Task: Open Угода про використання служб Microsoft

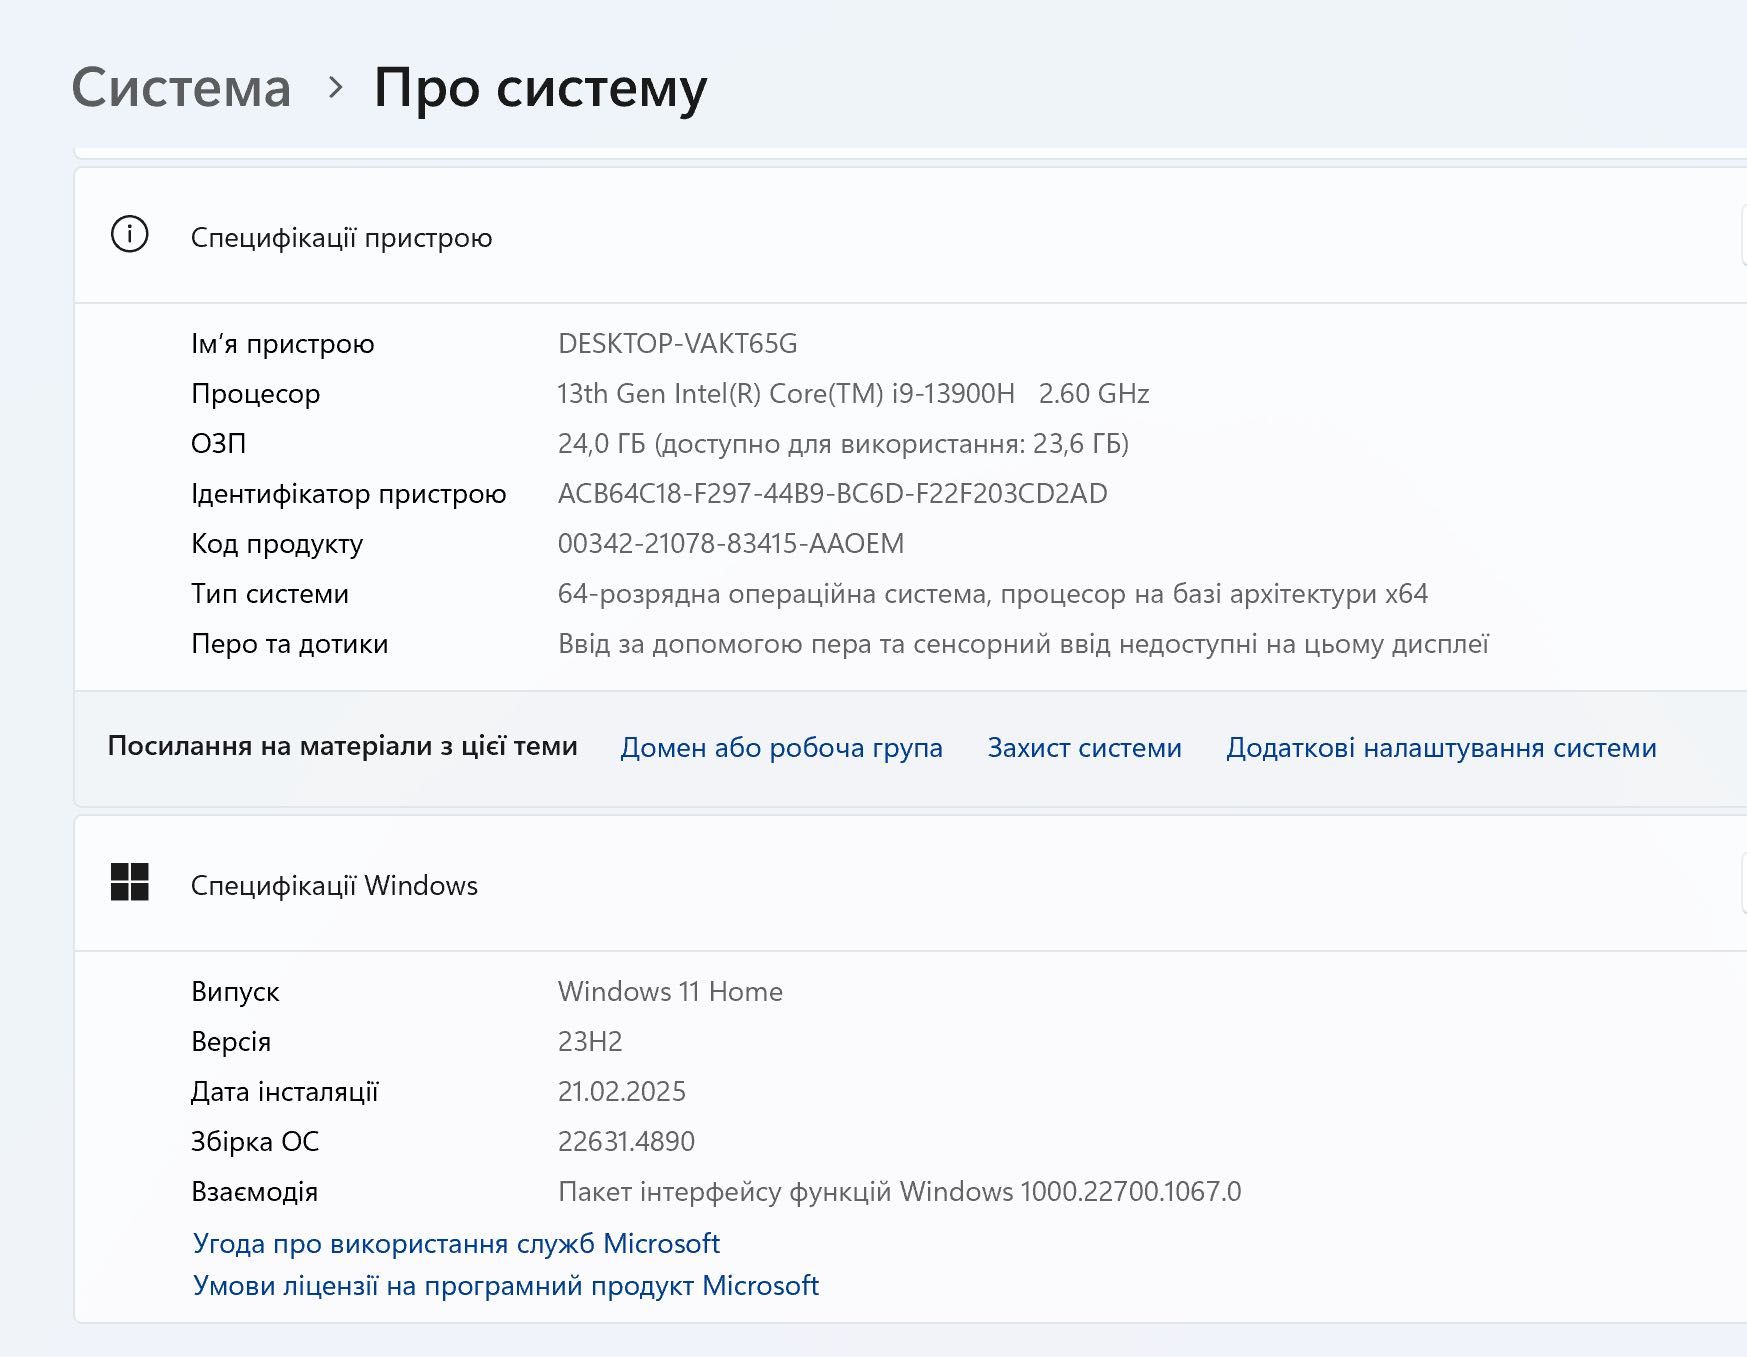Action: click(x=456, y=1243)
